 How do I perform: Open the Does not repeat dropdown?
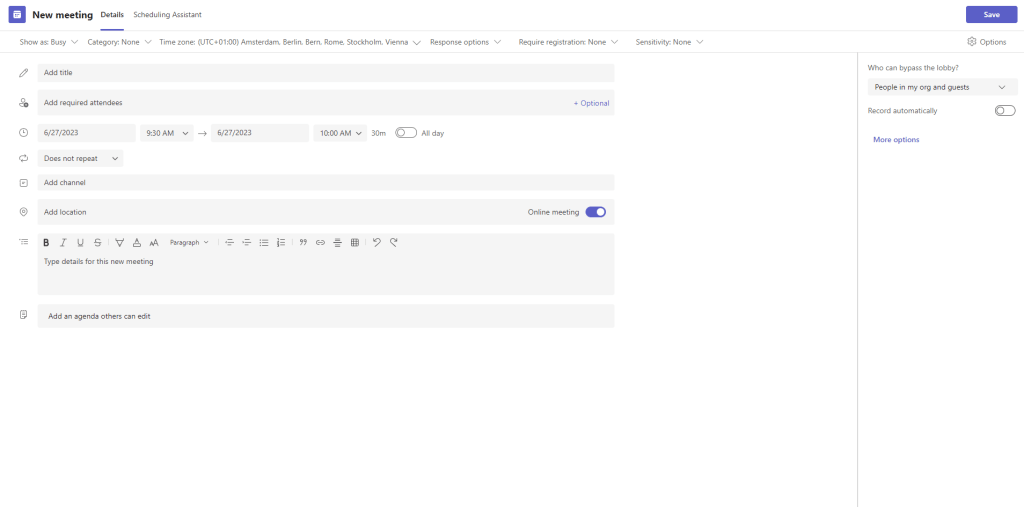pyautogui.click(x=80, y=158)
